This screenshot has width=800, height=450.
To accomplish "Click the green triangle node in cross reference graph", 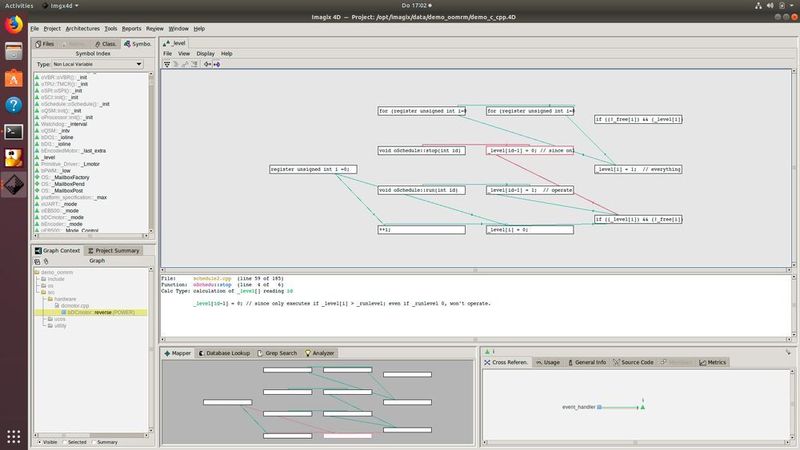I will pos(642,407).
